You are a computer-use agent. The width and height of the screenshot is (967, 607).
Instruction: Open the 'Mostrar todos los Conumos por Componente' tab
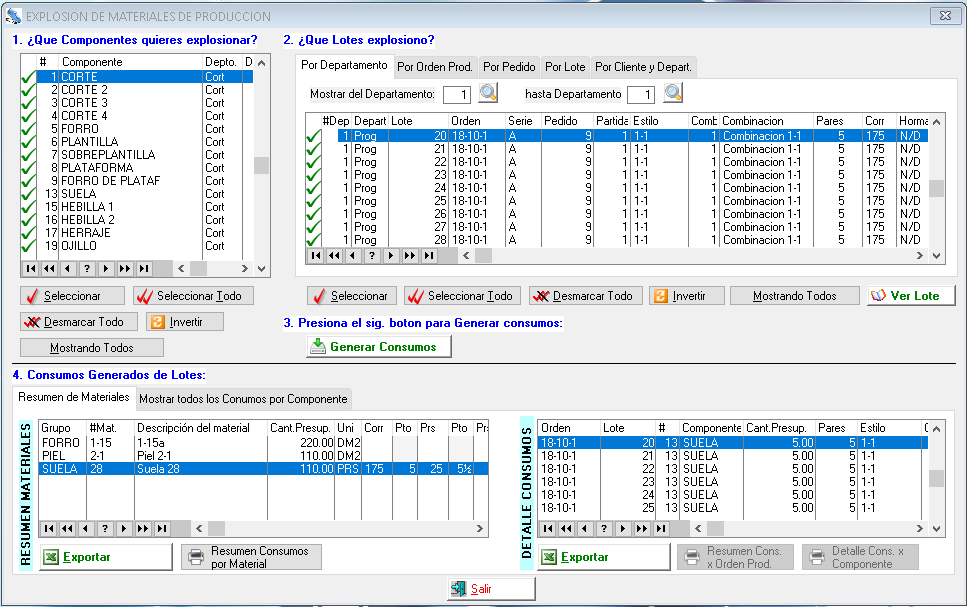point(243,399)
